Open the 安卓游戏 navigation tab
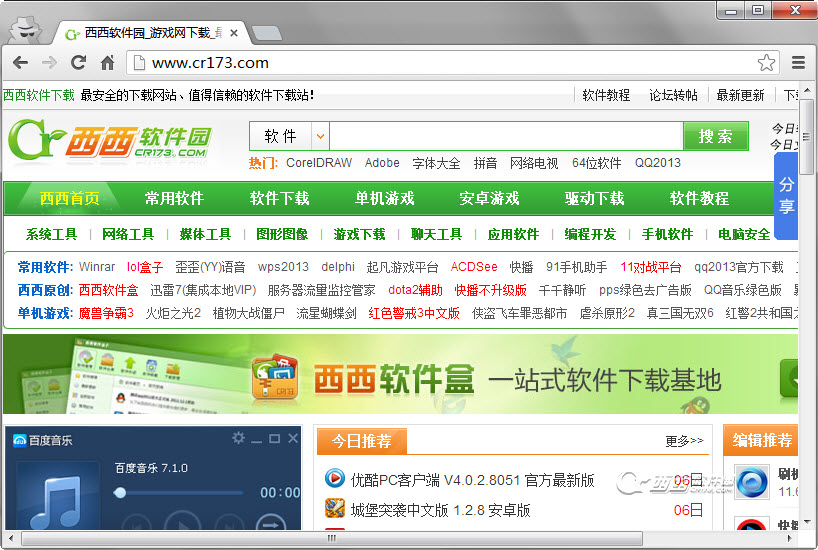This screenshot has width=818, height=550. [x=489, y=198]
